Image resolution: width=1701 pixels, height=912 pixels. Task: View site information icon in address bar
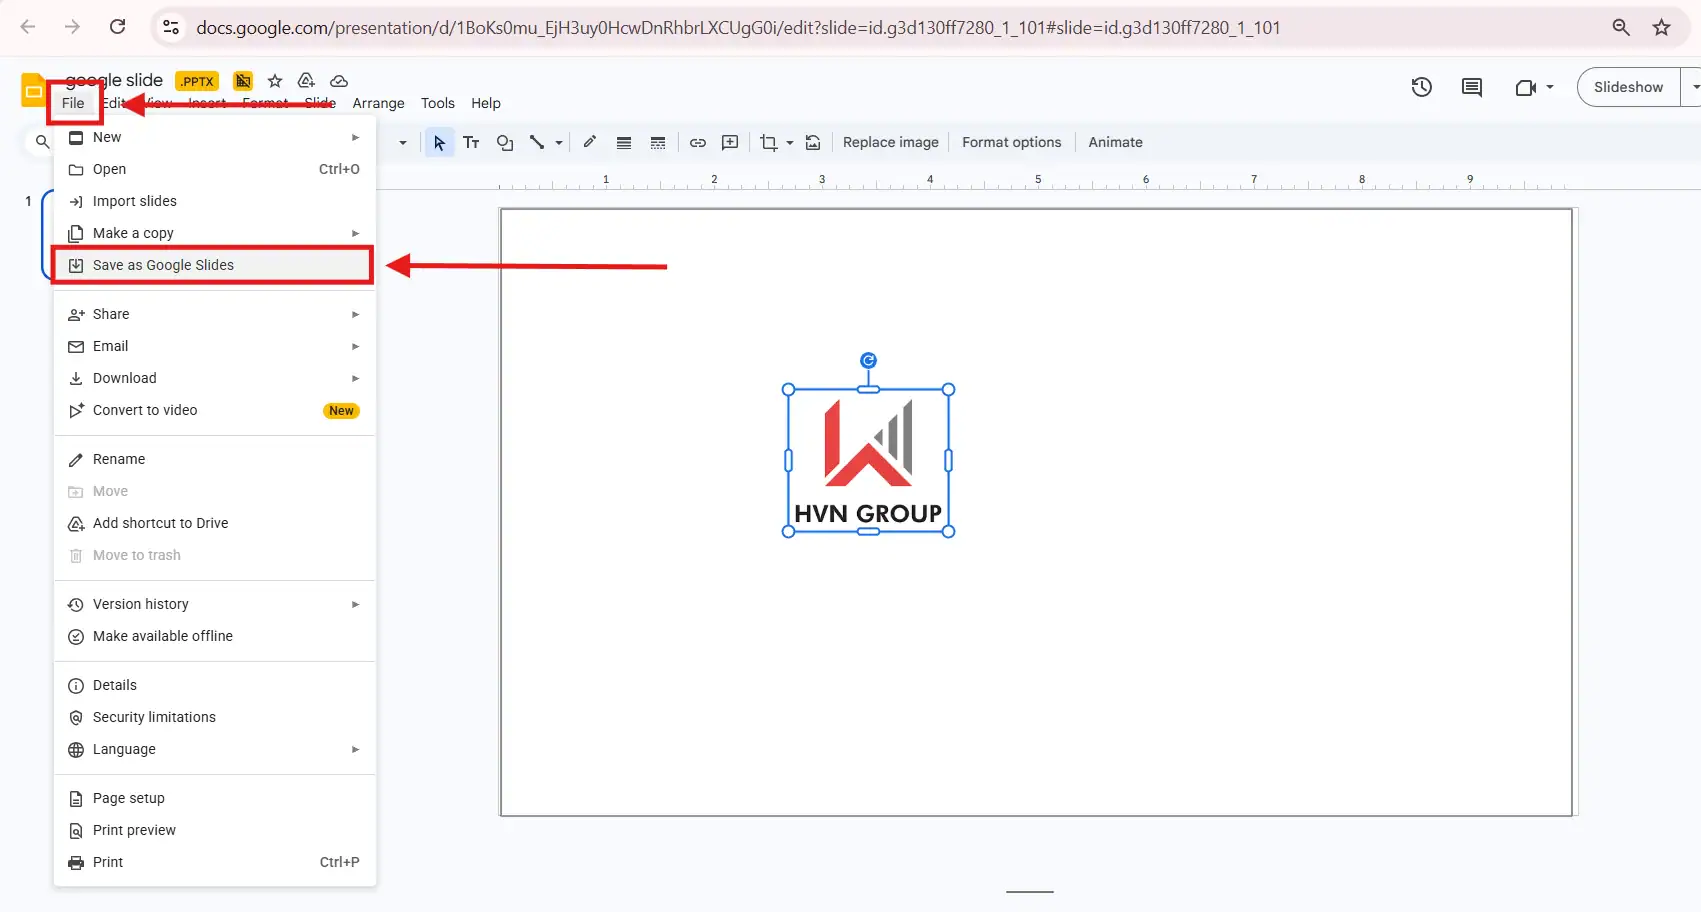(171, 27)
